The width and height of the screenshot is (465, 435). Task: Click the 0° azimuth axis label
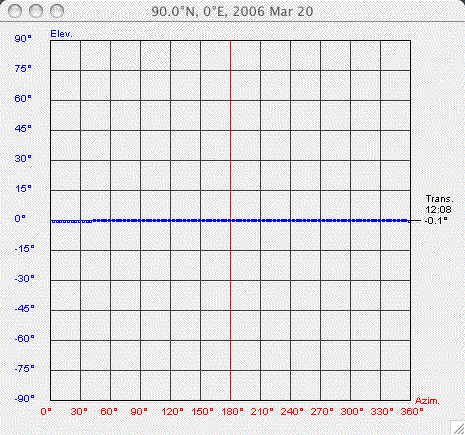[x=46, y=412]
